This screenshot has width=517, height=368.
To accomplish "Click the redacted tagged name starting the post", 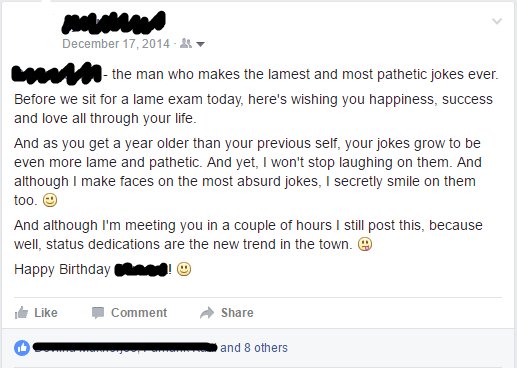I will click(57, 73).
